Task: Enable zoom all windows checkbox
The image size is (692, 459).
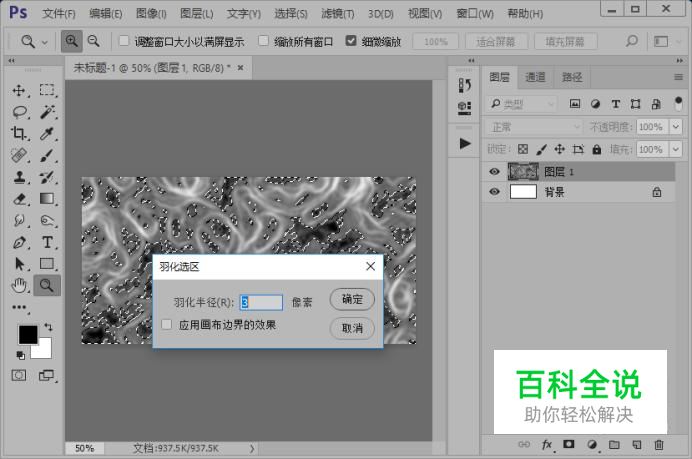Action: (x=263, y=41)
